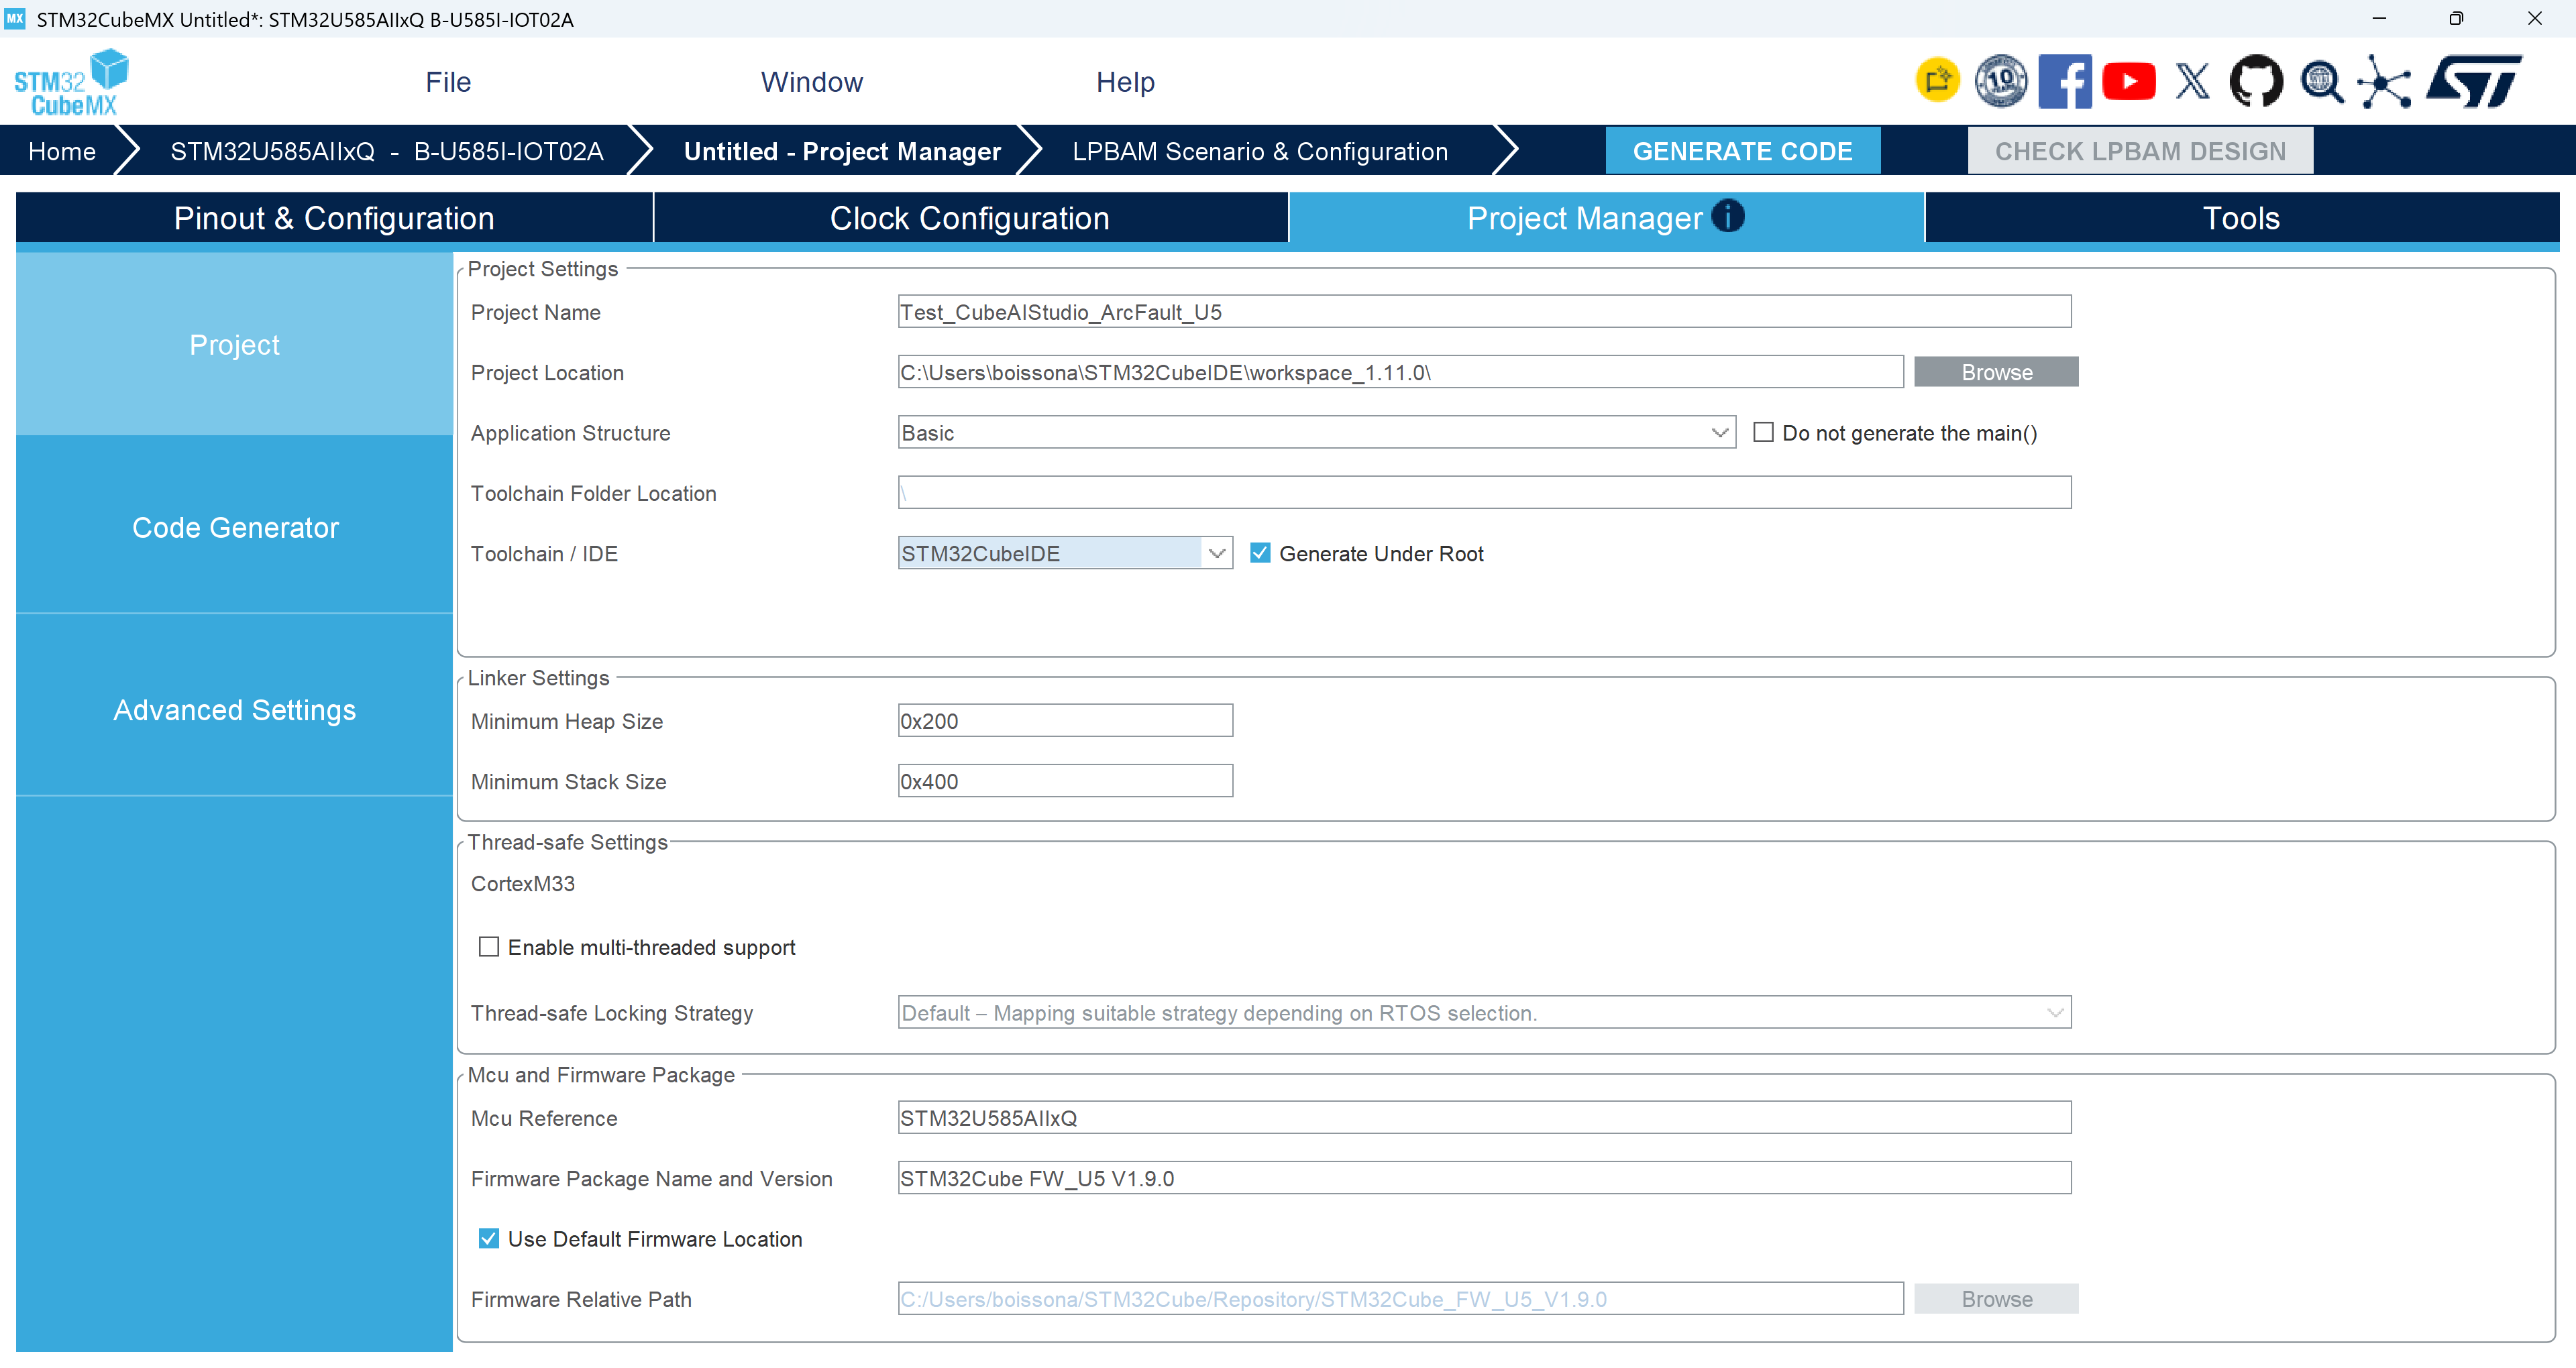Open LPBAM Scenario & Configuration breadcrumb
Viewport: 2576px width, 1368px height.
(x=1259, y=151)
